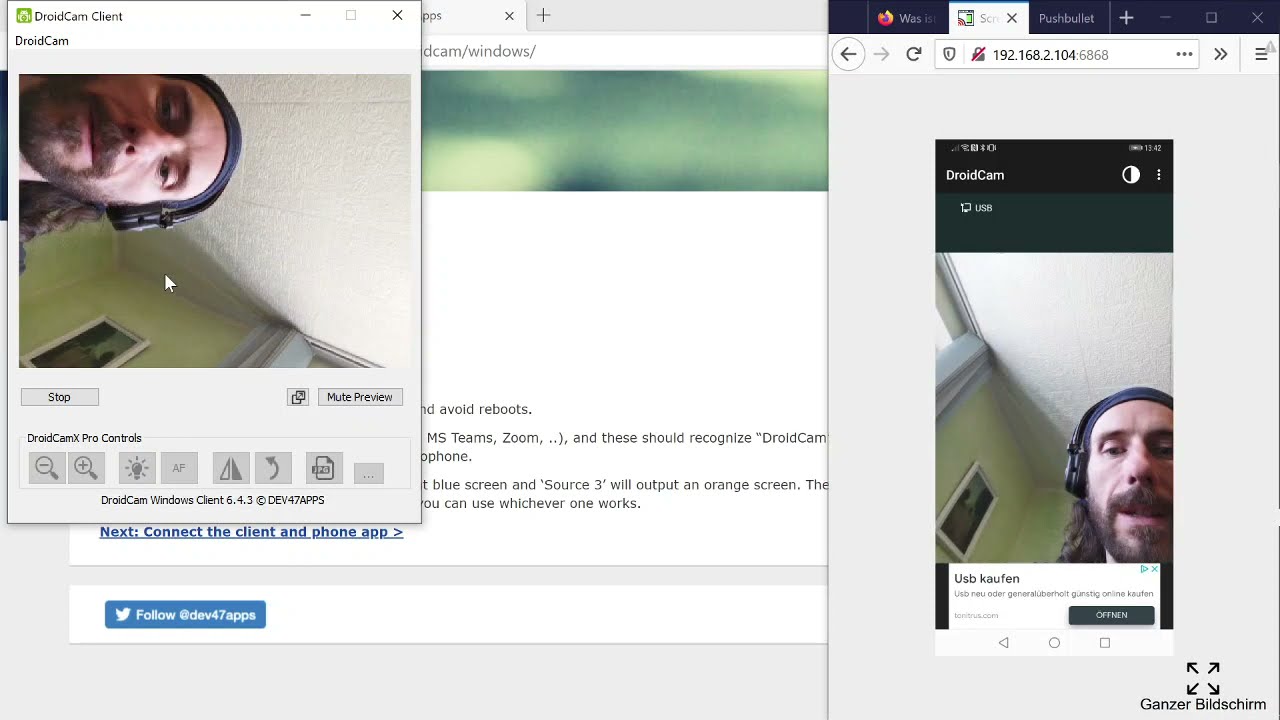Enter fullscreen with Ganzer Bildschirm

(x=1203, y=688)
